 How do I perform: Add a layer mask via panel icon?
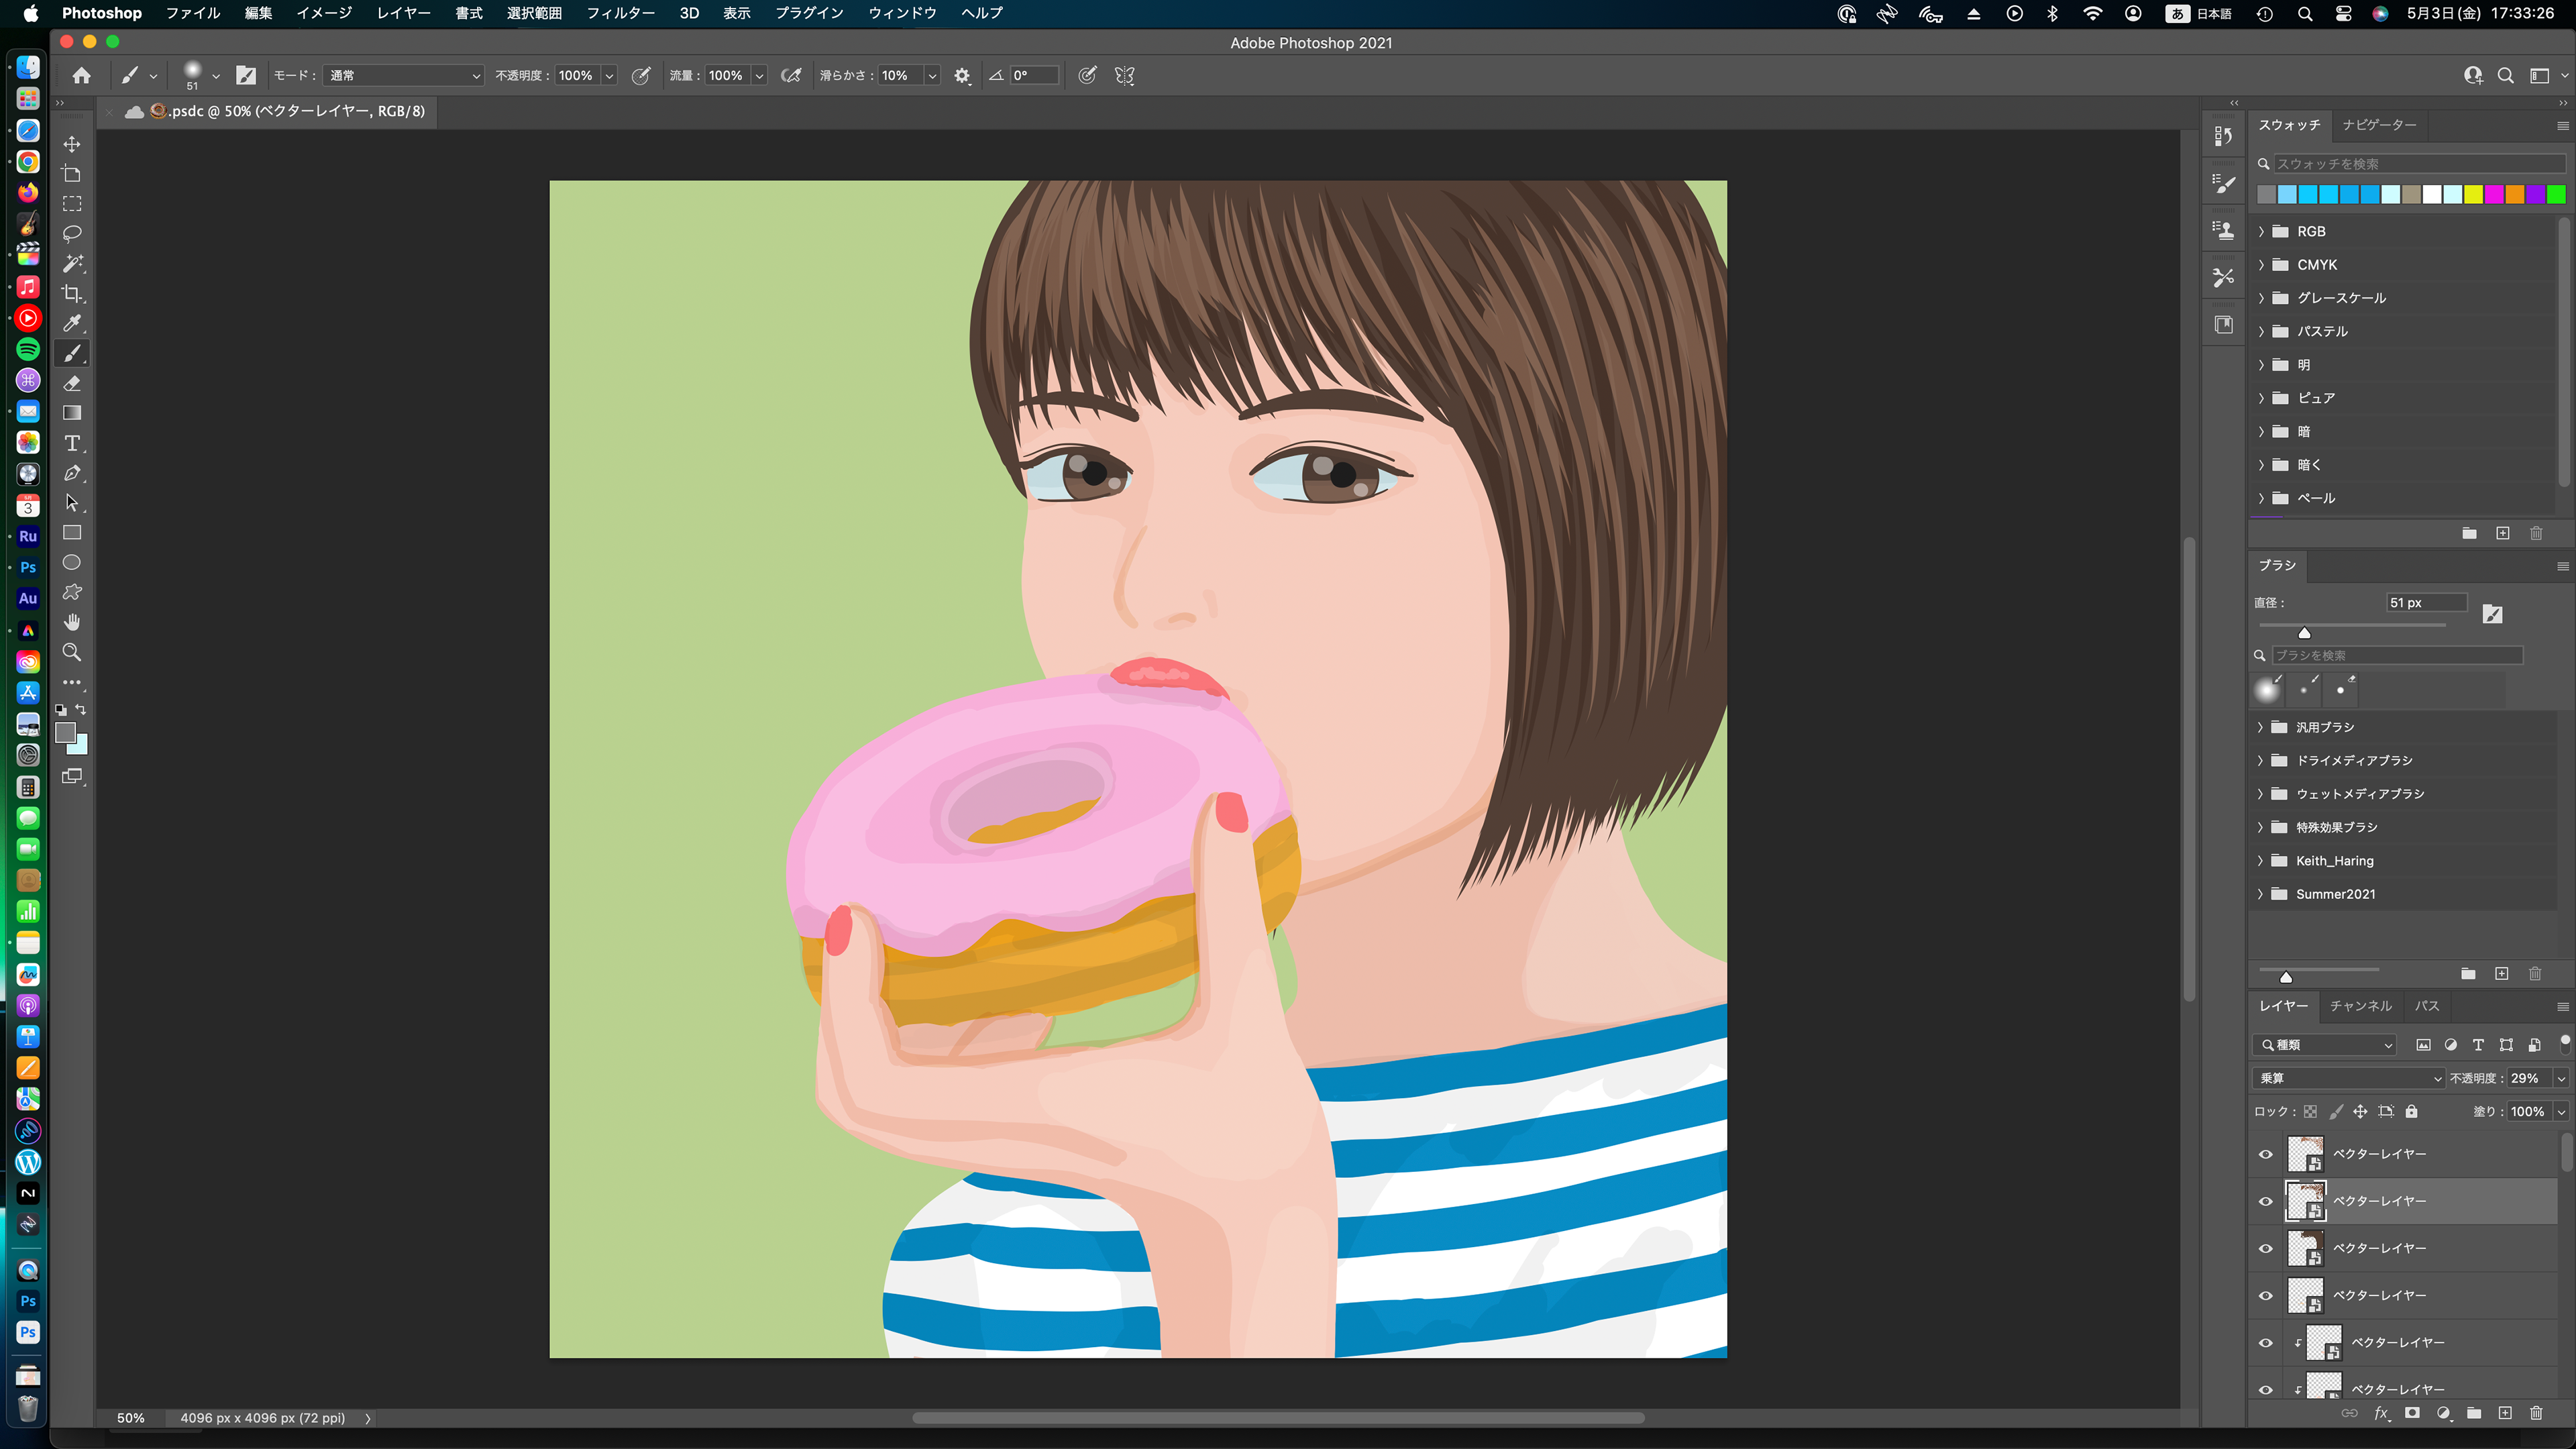[2412, 1413]
